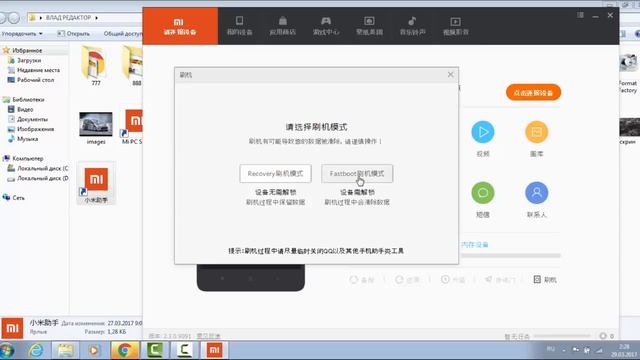640x360 pixels.
Task: Open the Wallpaper tab with picture icon
Action: click(x=369, y=26)
